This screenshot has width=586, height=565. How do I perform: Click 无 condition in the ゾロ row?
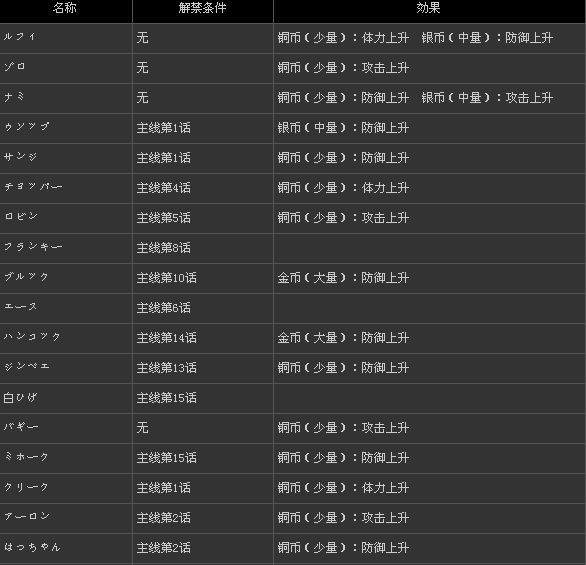coord(142,68)
